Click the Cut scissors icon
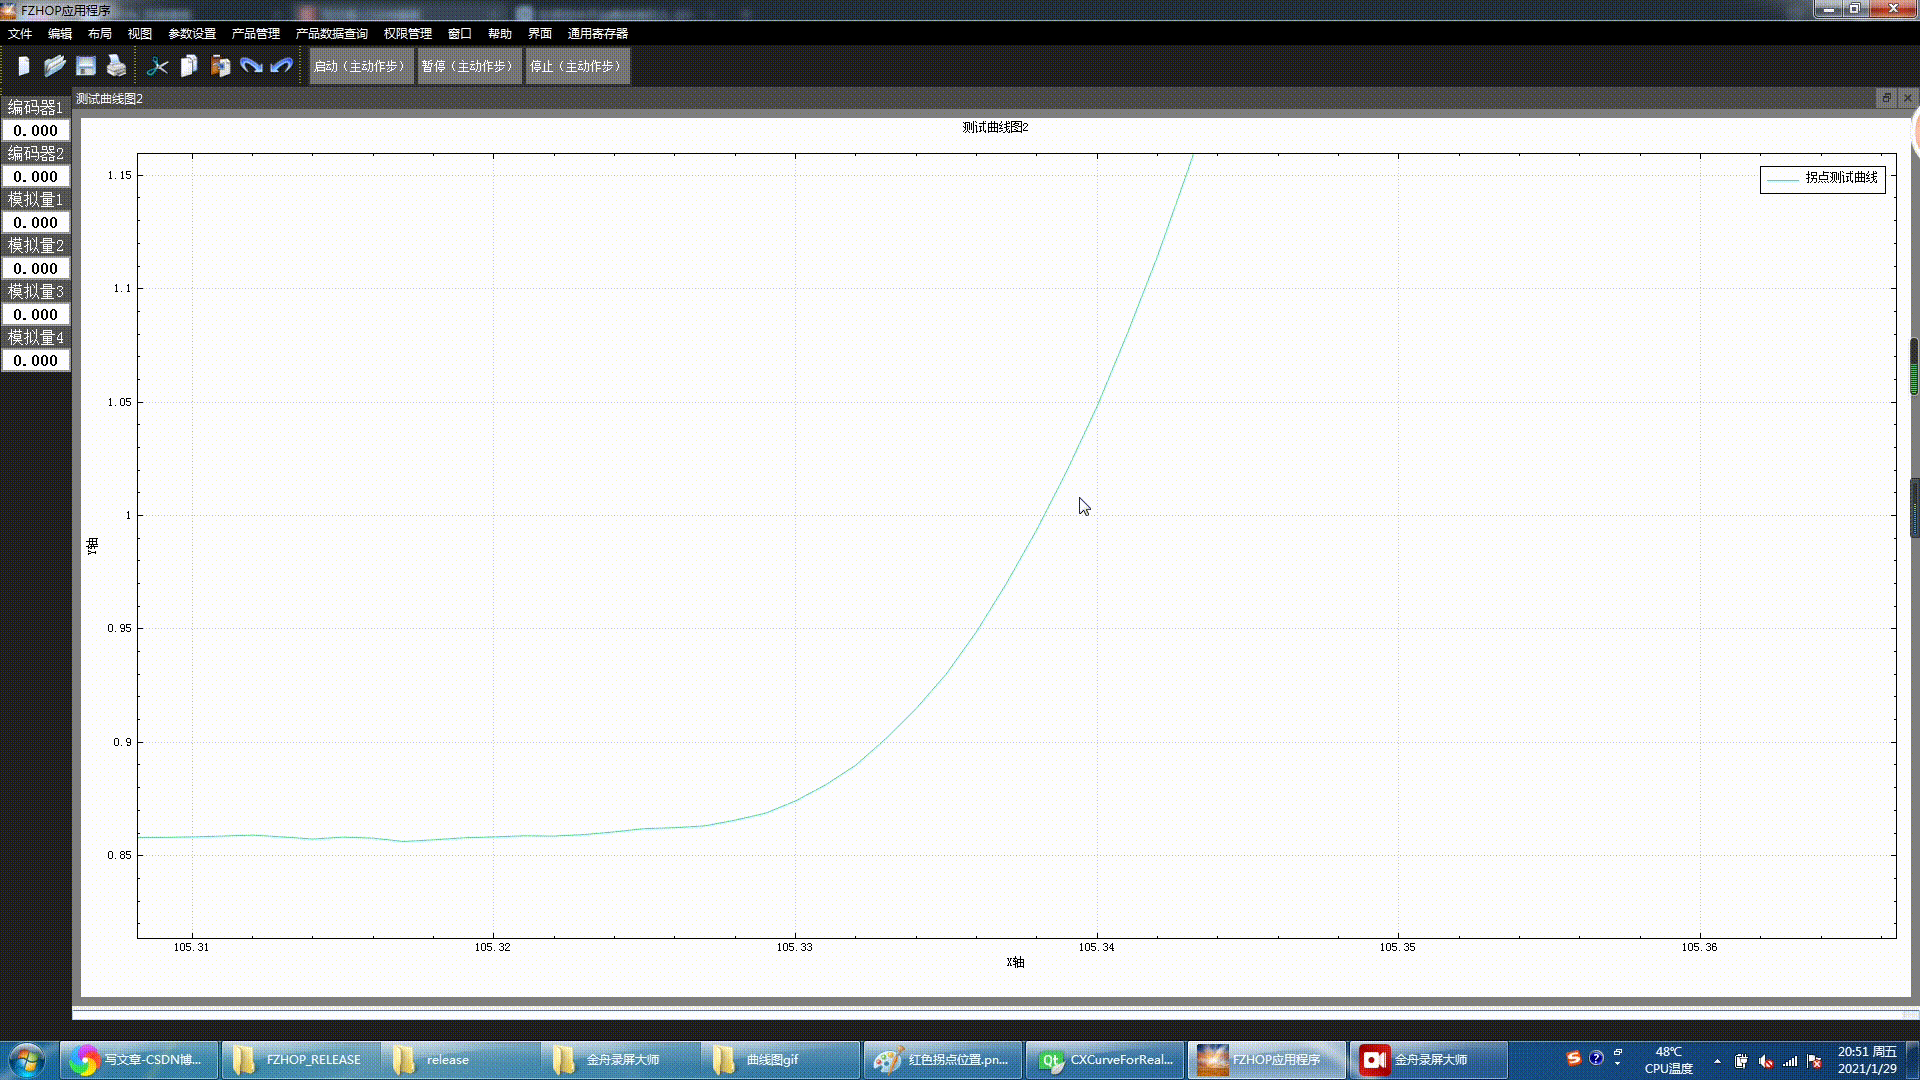1920x1080 pixels. pos(157,66)
